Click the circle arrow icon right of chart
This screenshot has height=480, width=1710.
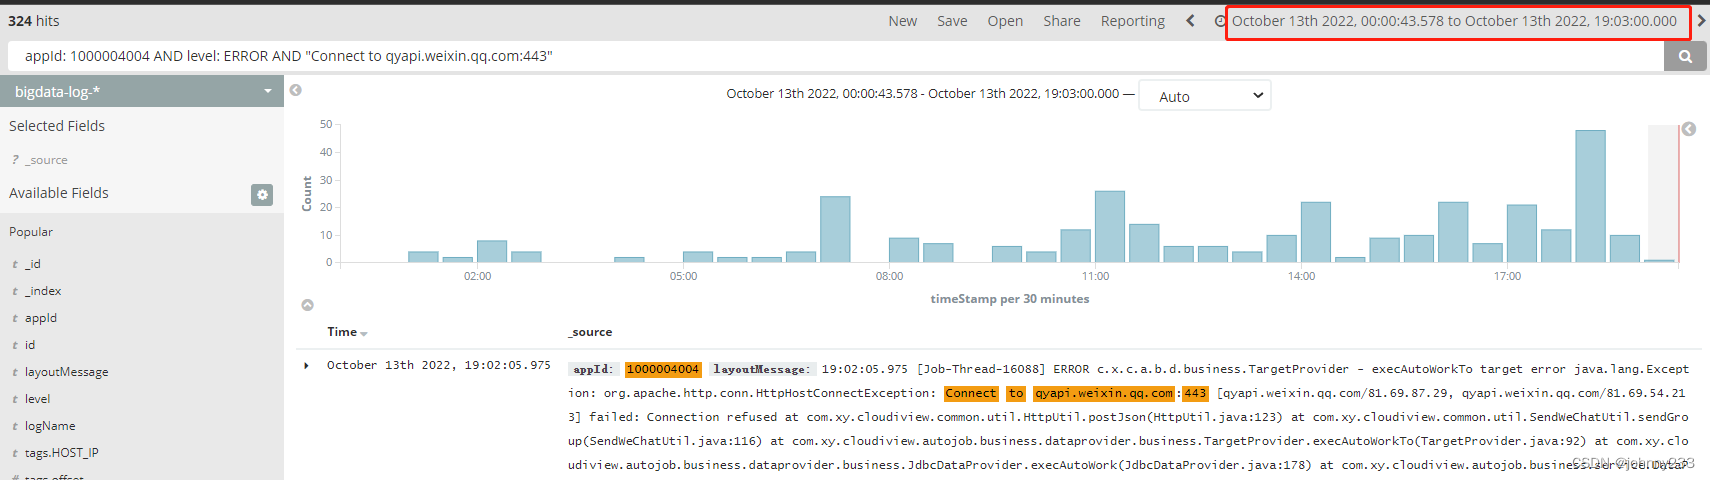point(1689,129)
